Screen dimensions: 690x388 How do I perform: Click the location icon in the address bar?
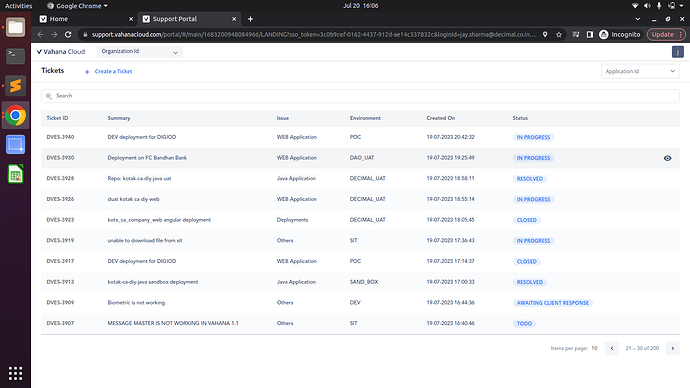coord(545,34)
